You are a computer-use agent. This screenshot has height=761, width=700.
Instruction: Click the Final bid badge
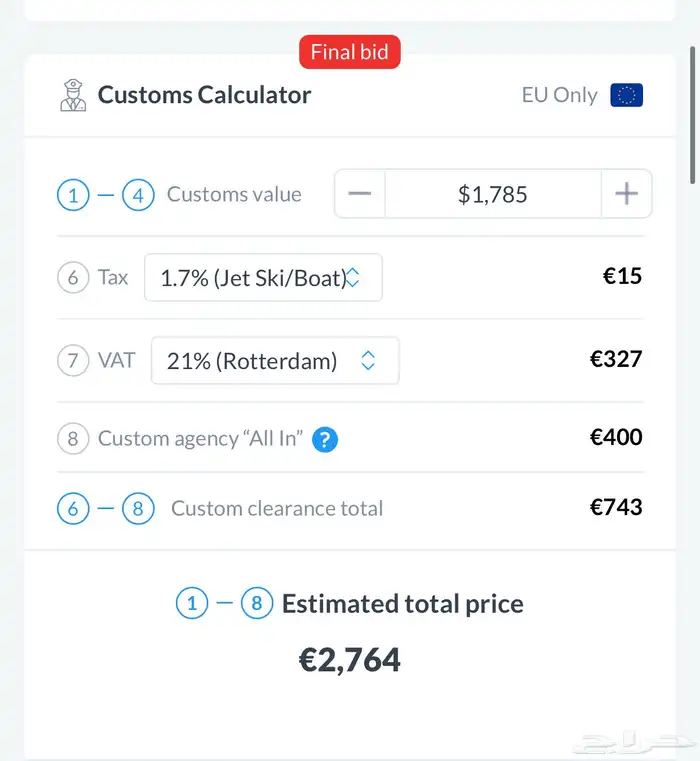click(x=349, y=53)
